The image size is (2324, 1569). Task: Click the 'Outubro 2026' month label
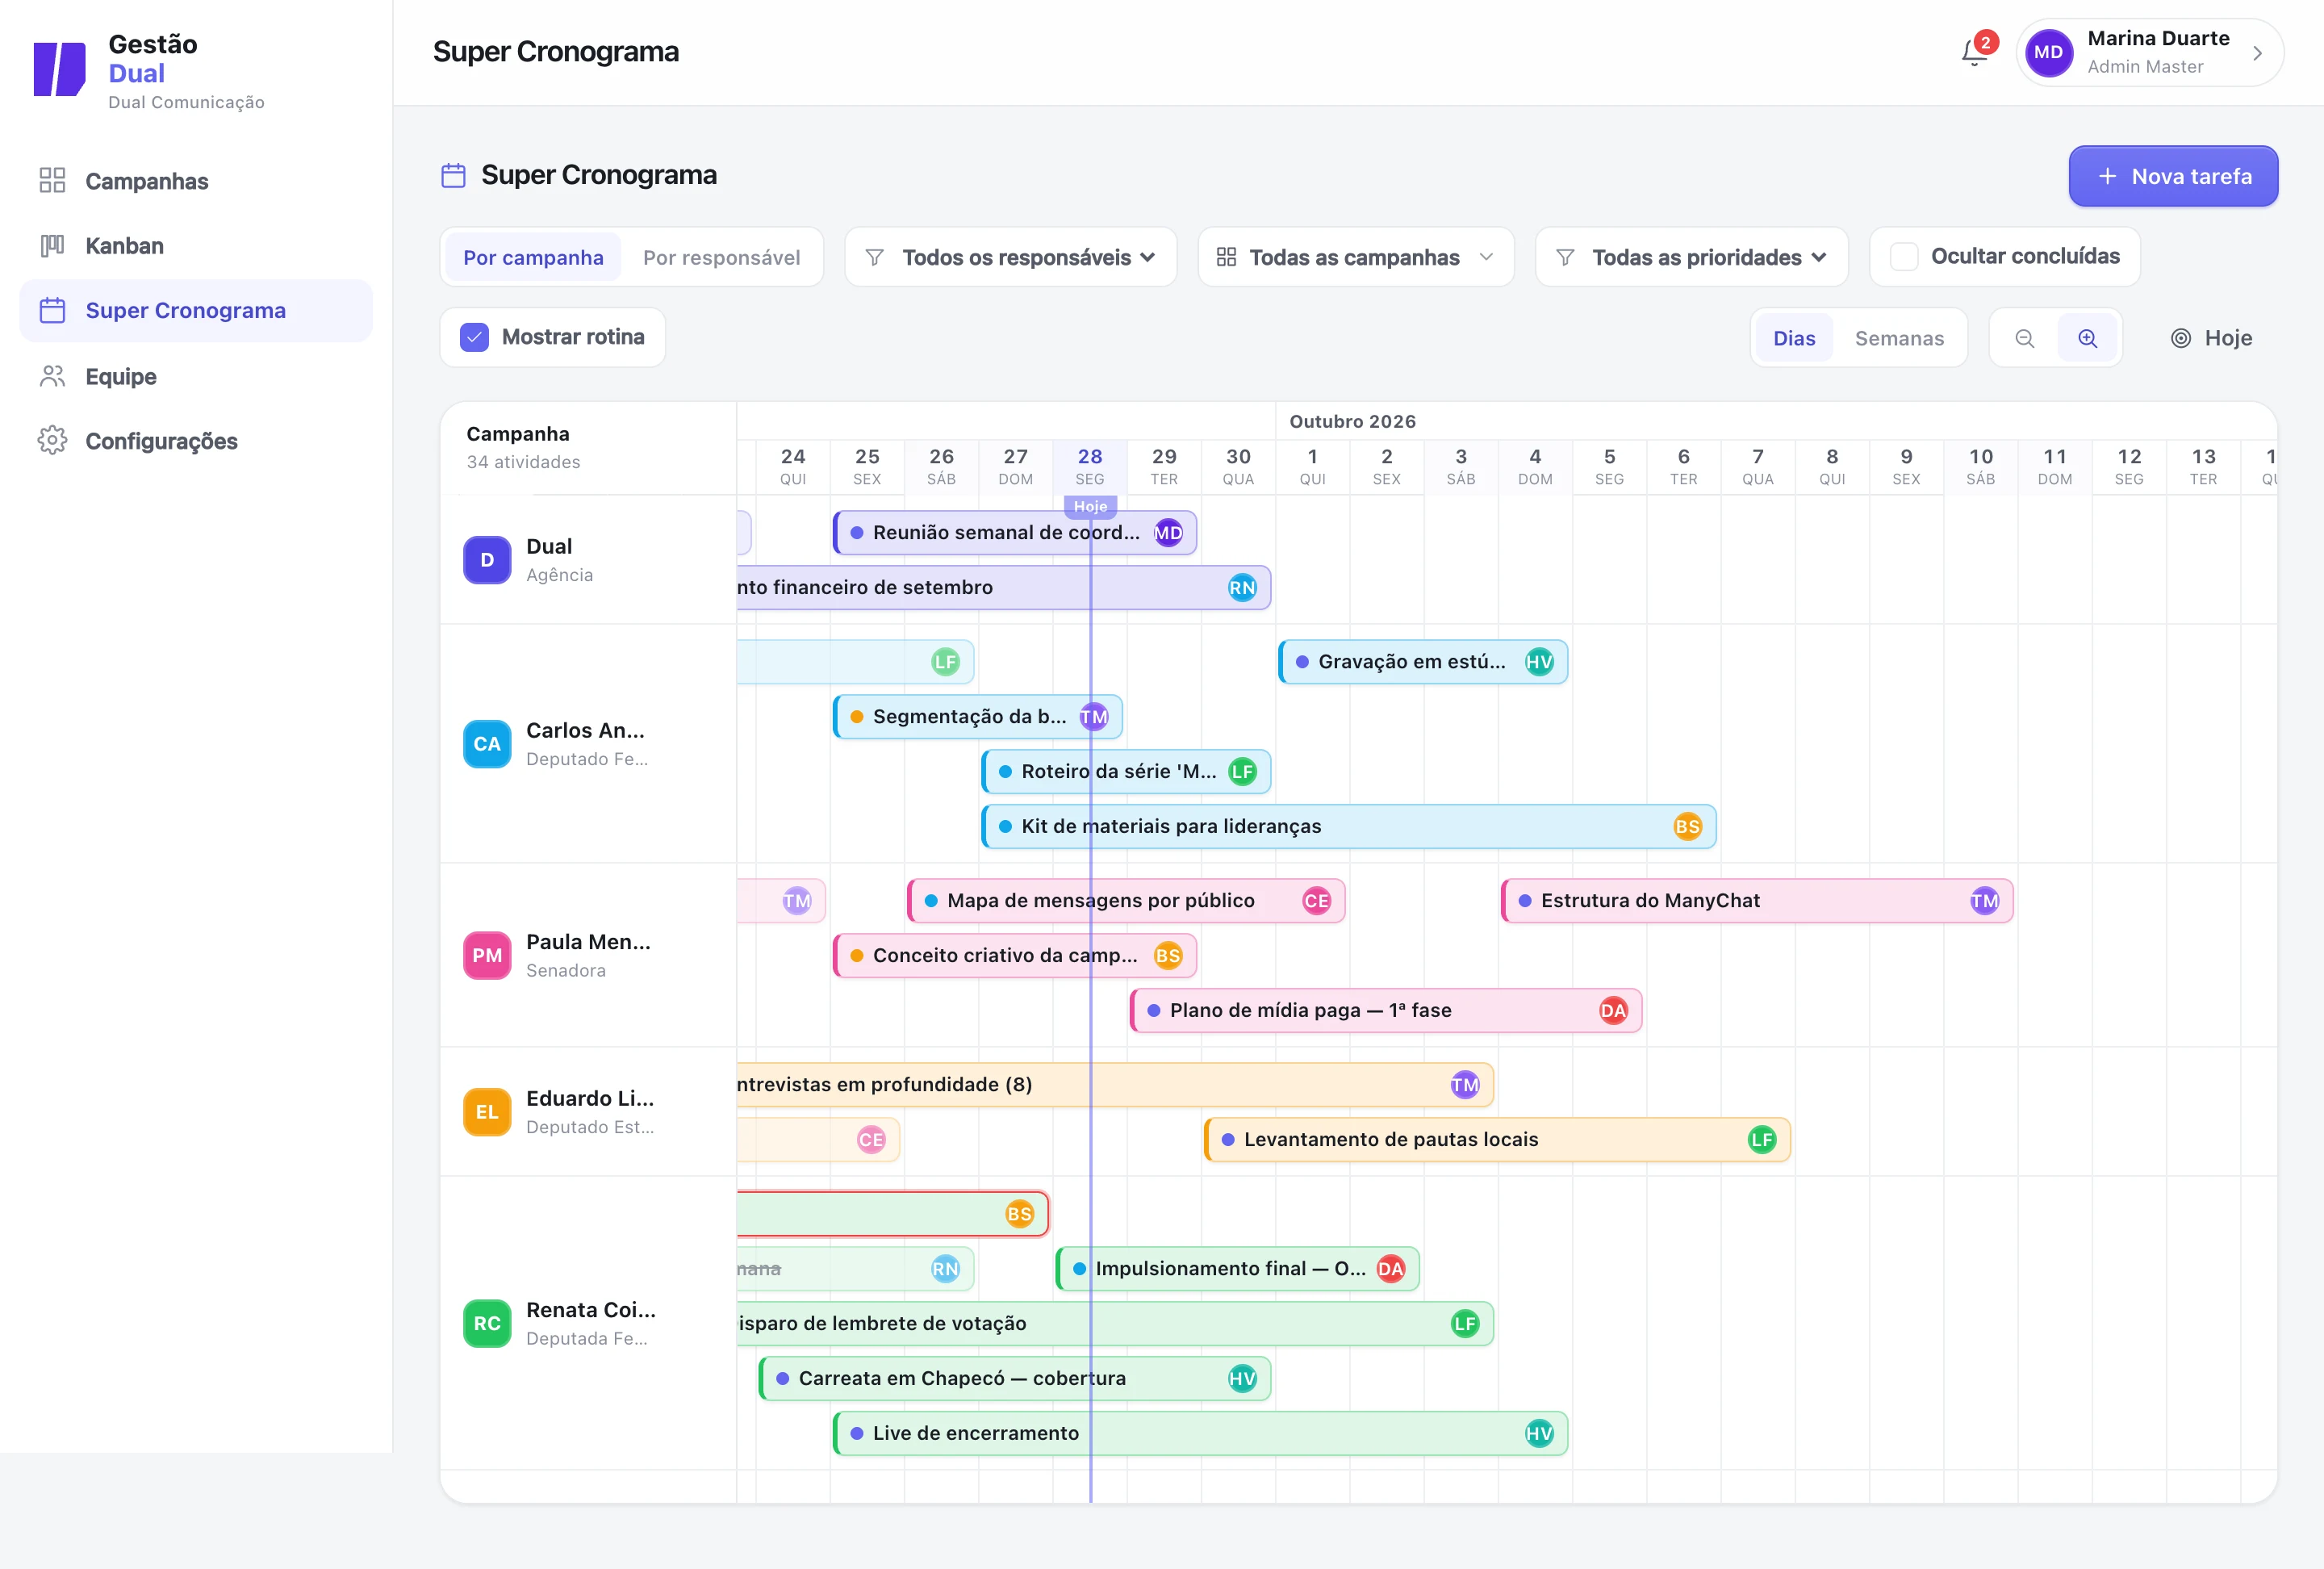pos(1352,421)
